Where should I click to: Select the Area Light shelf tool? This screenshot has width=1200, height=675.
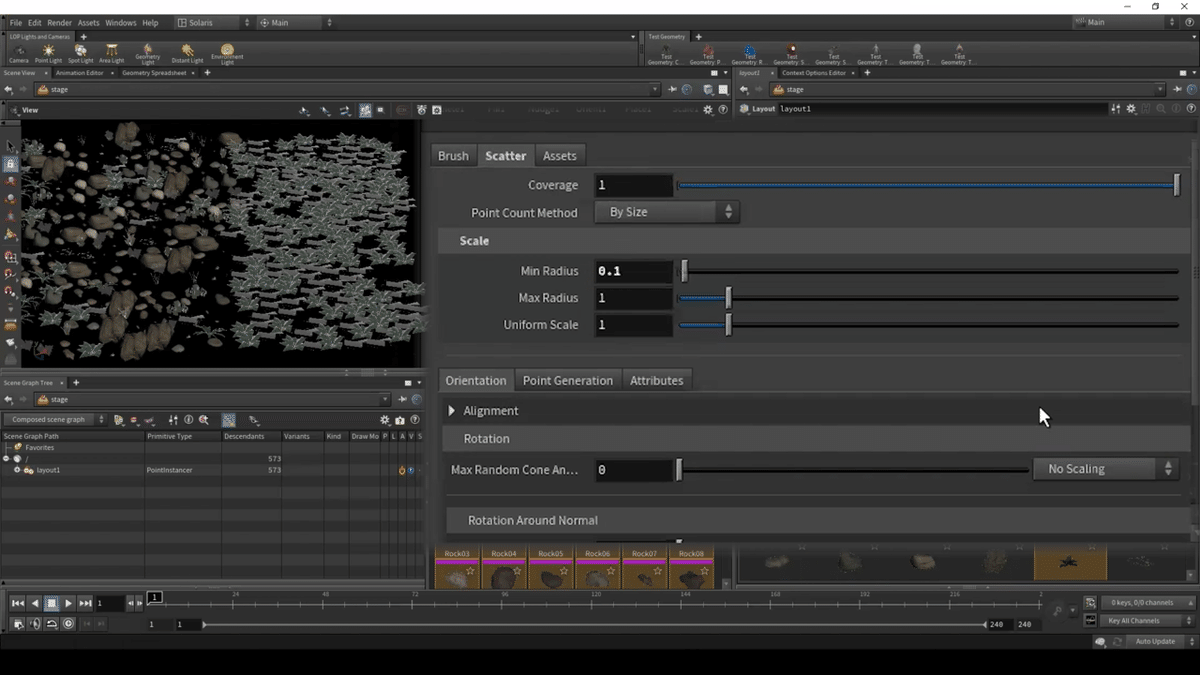[111, 52]
